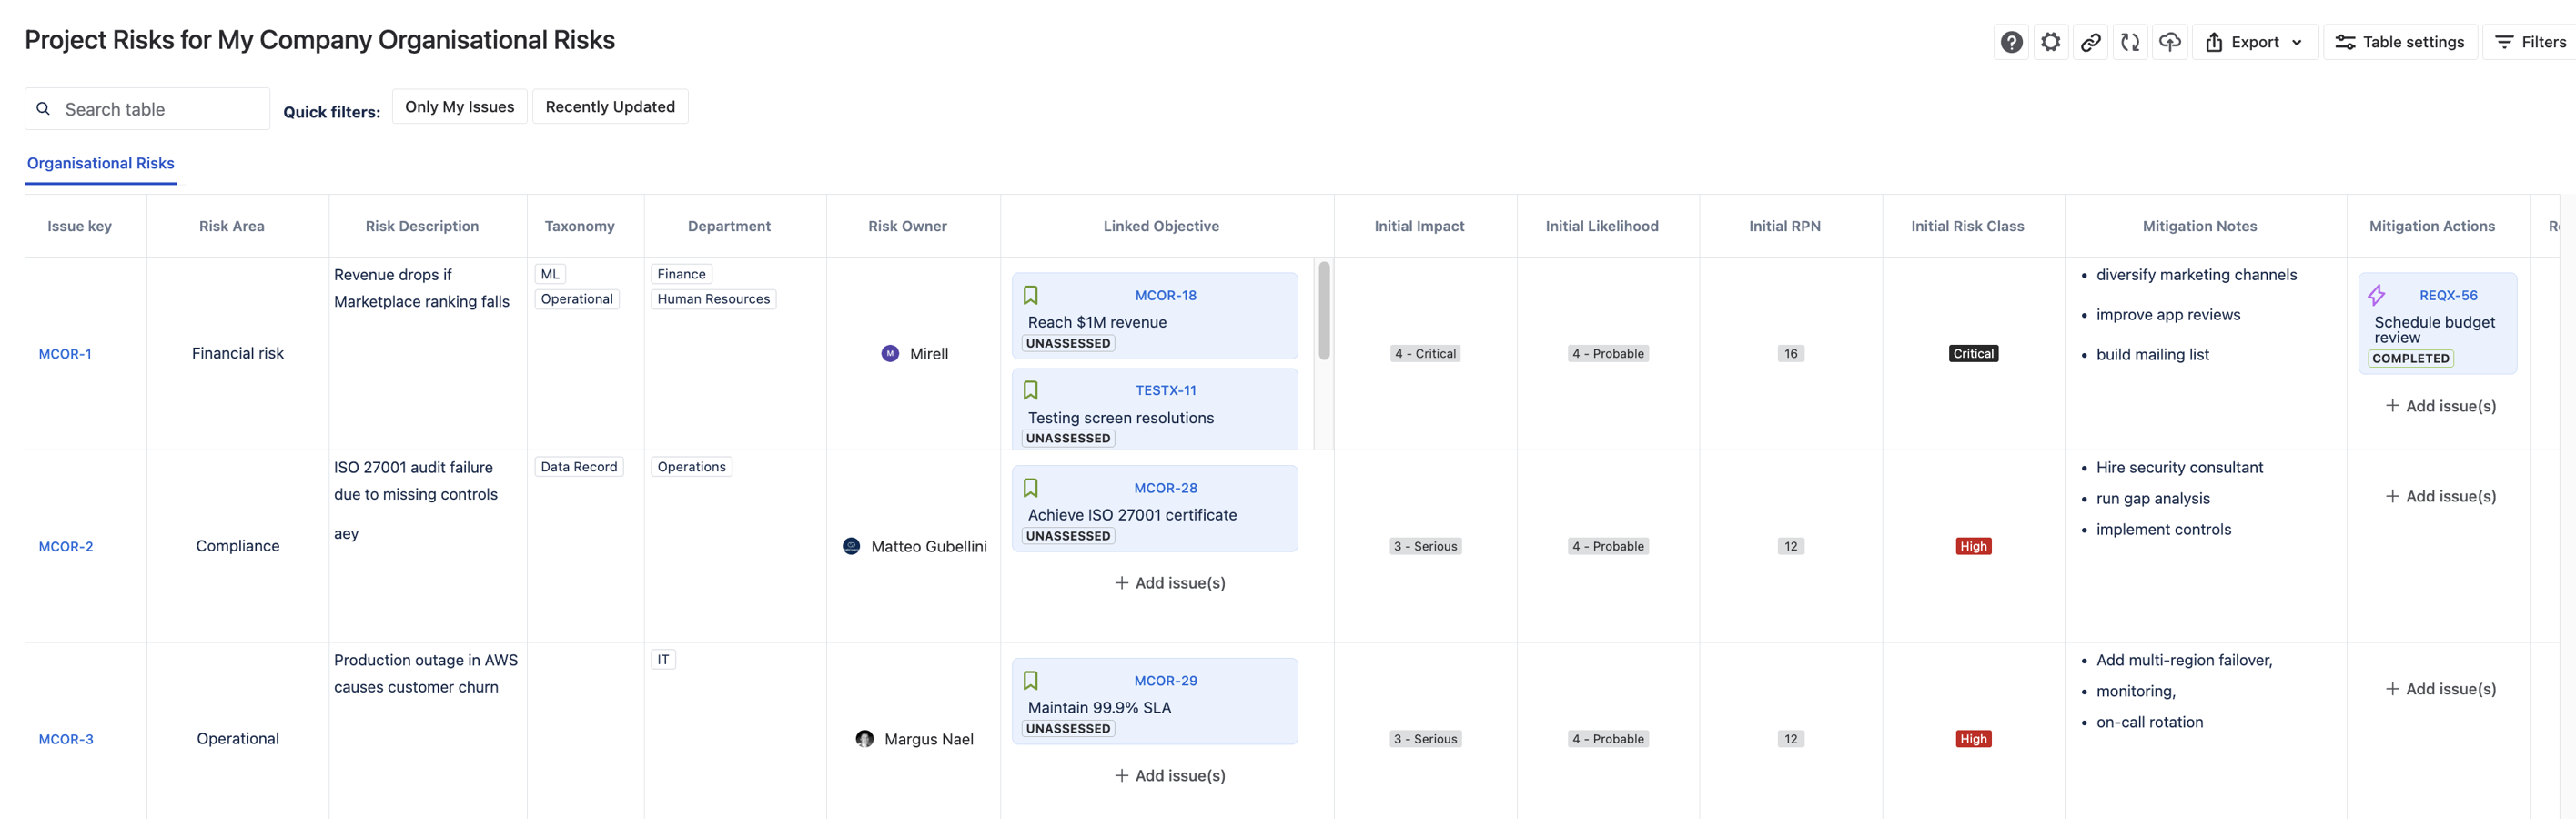Viewport: 2576px width, 819px height.
Task: Click Matteo Gubellini's avatar
Action: coord(852,546)
